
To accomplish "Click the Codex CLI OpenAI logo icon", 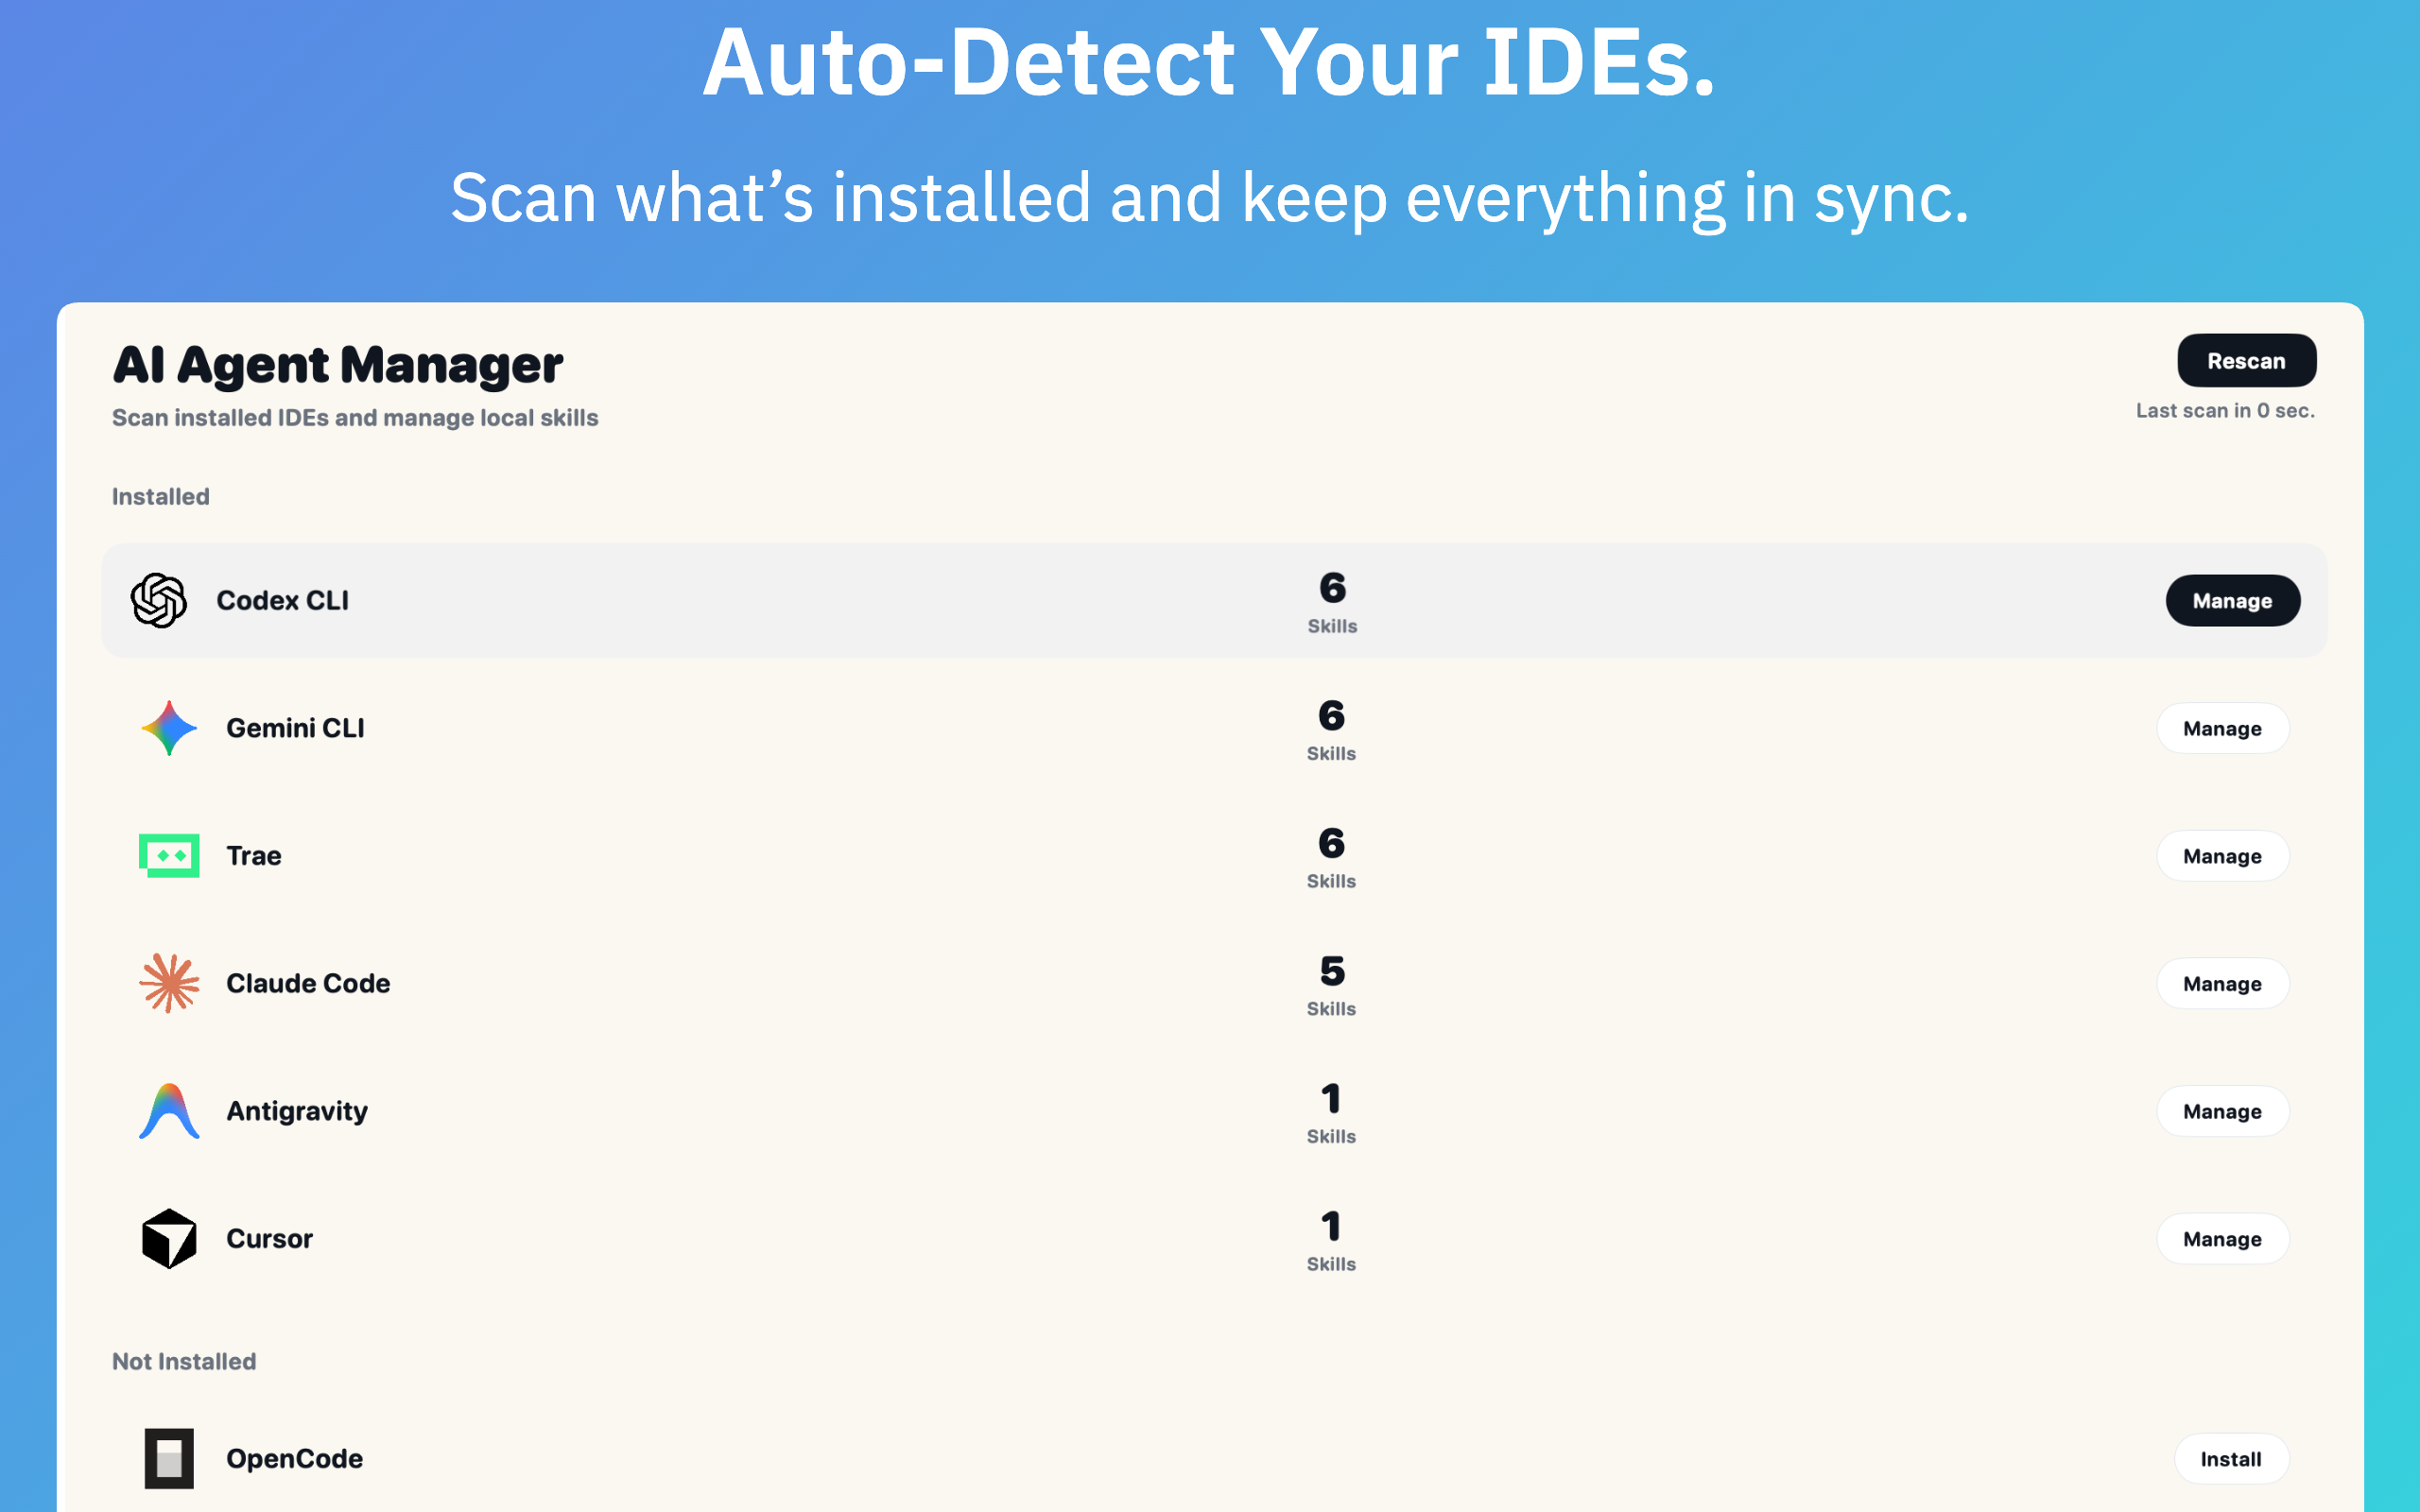I will [x=159, y=600].
